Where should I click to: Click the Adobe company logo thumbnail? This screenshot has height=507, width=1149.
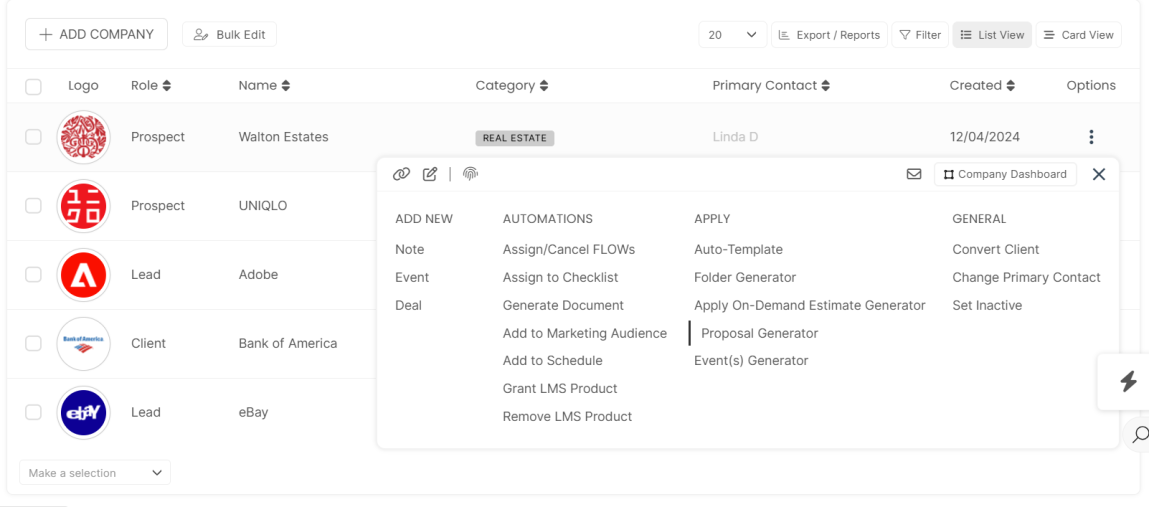click(x=84, y=275)
